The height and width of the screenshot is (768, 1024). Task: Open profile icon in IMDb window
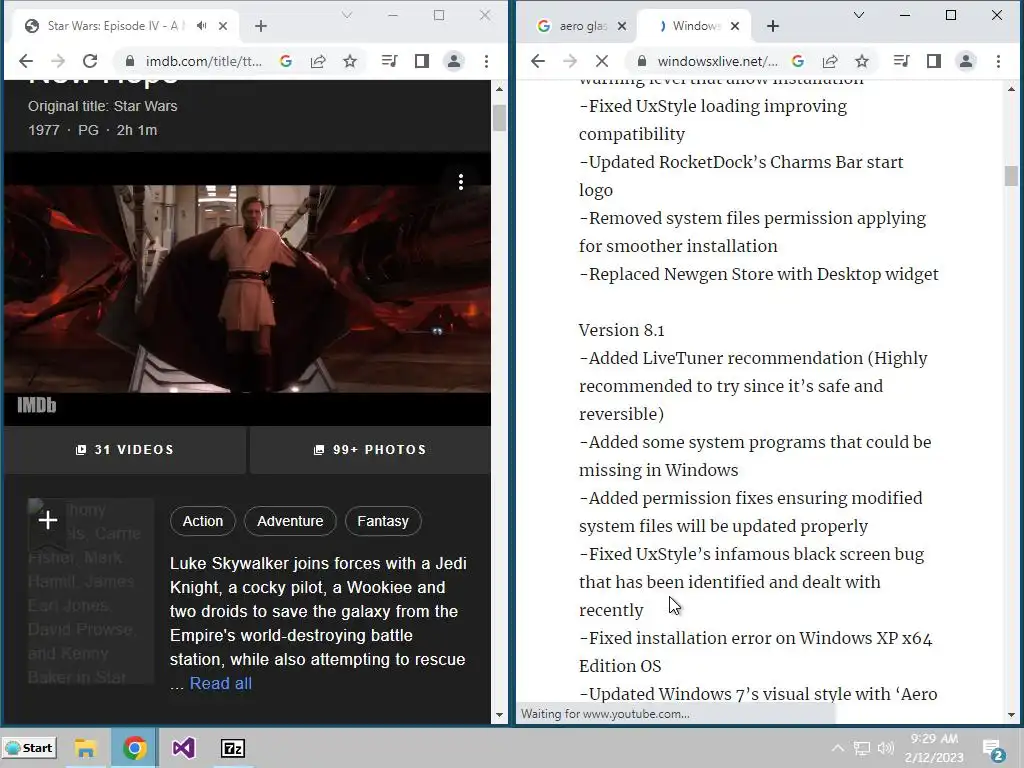click(x=454, y=61)
